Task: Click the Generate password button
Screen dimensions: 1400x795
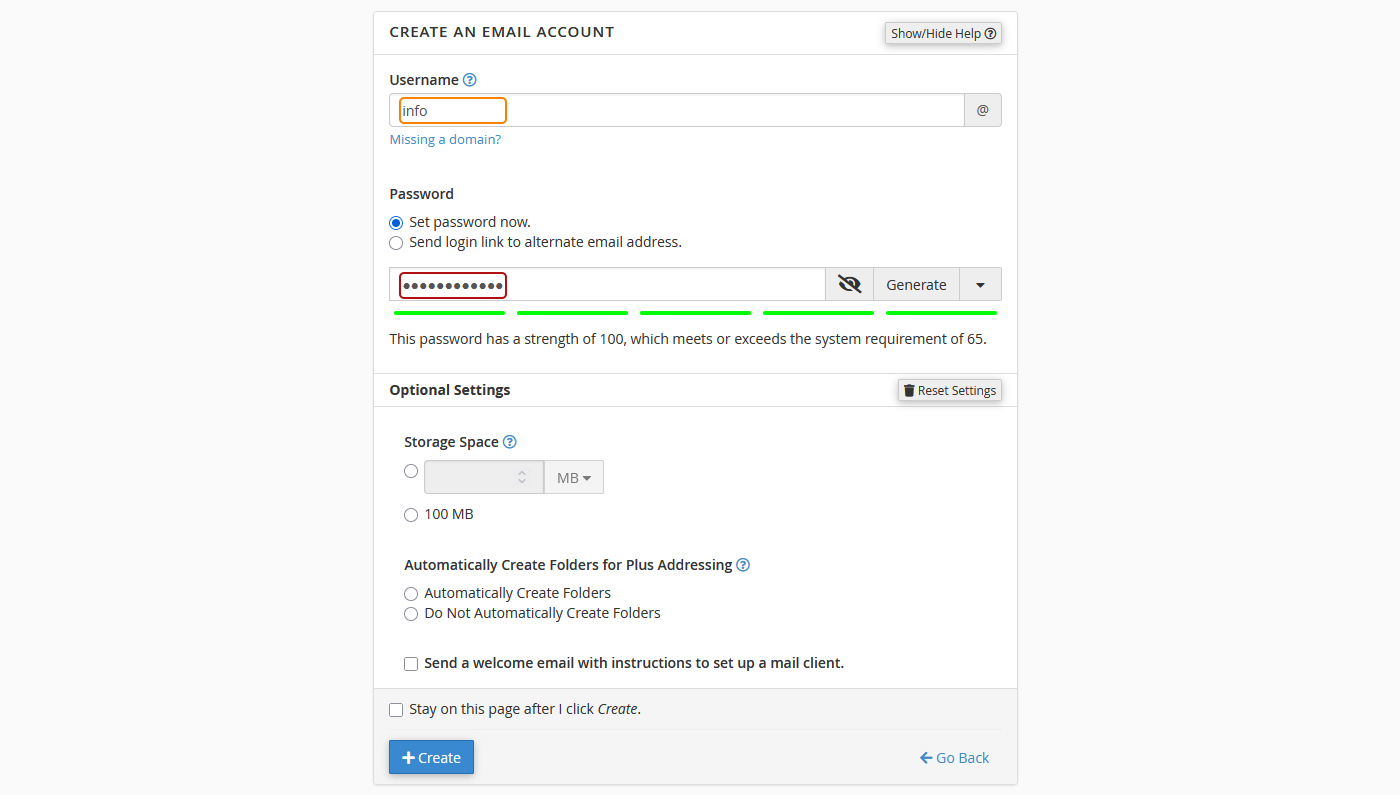Action: coord(916,285)
